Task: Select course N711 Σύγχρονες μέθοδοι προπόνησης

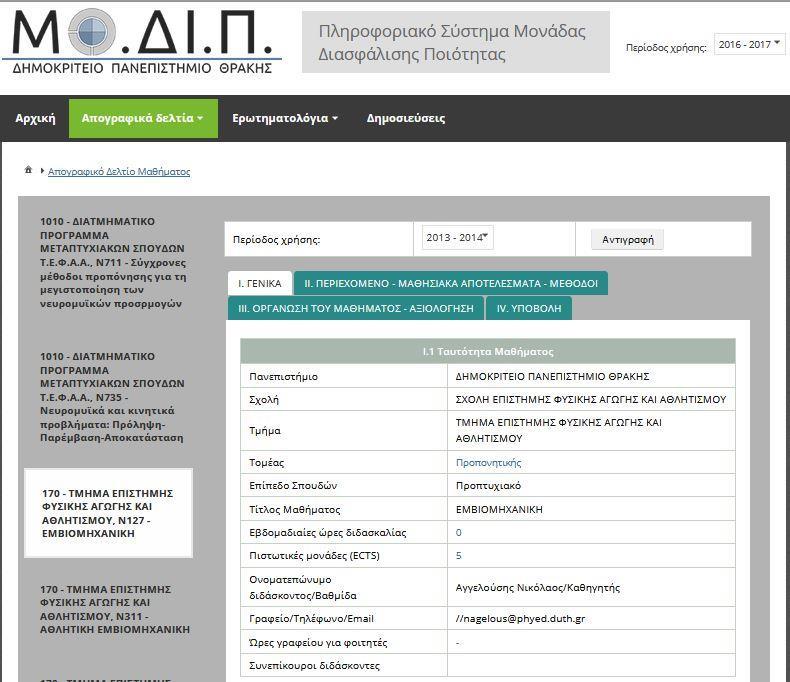Action: click(113, 262)
